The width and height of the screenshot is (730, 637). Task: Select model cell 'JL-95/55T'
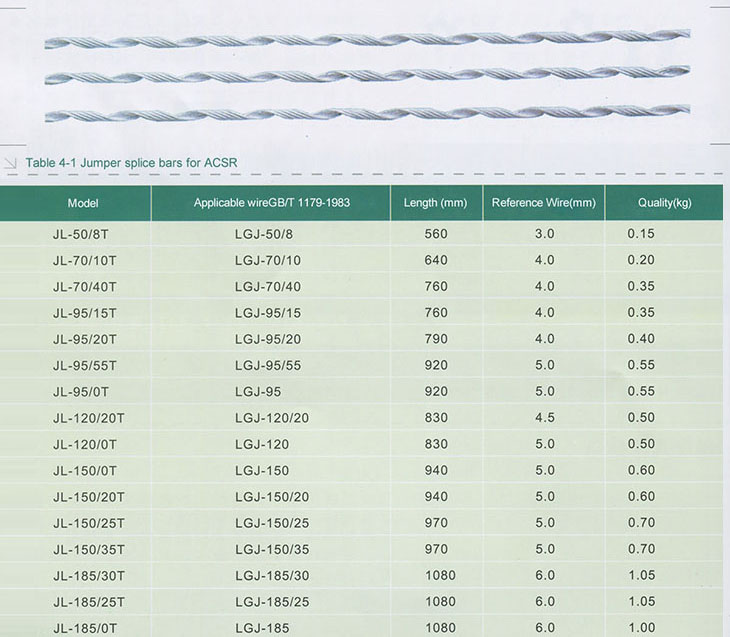coord(84,366)
